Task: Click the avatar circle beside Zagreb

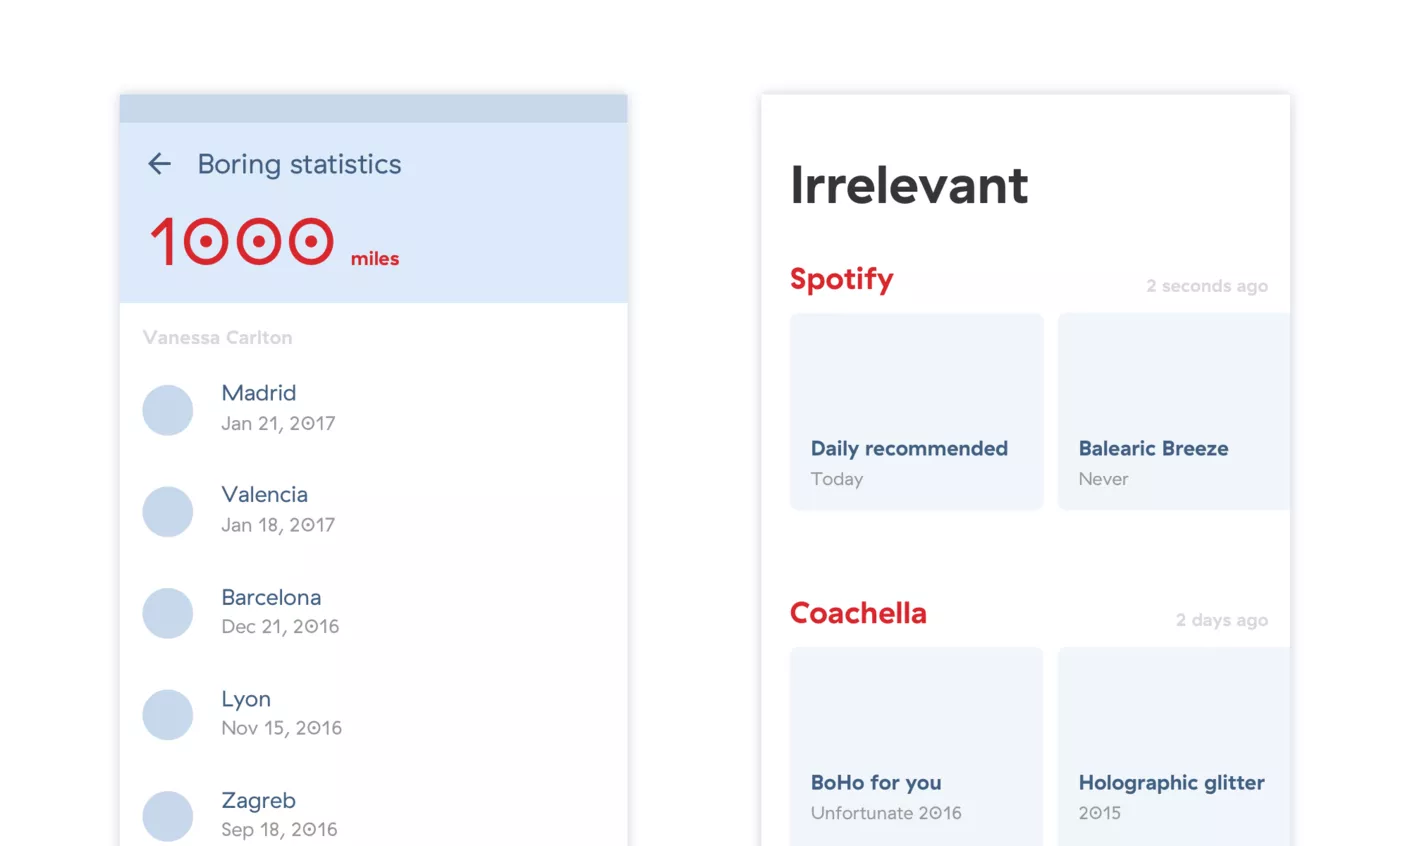Action: [x=168, y=816]
